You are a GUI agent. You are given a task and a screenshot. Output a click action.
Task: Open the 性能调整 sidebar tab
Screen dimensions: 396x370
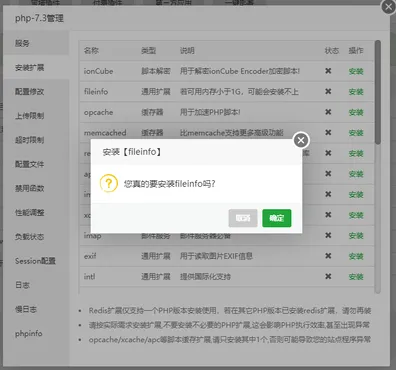(x=36, y=212)
